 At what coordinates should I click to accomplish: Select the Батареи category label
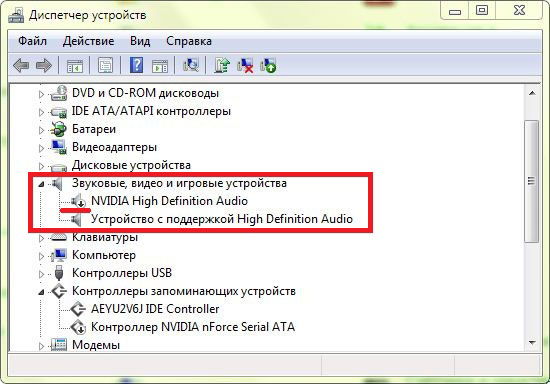(x=94, y=129)
